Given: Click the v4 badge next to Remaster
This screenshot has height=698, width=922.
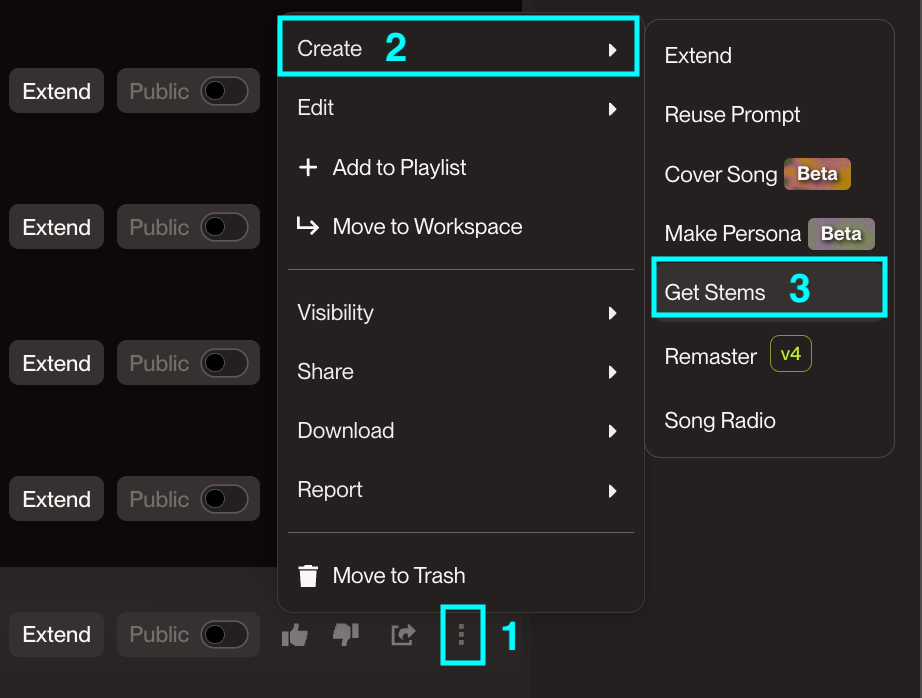Looking at the screenshot, I should [790, 354].
